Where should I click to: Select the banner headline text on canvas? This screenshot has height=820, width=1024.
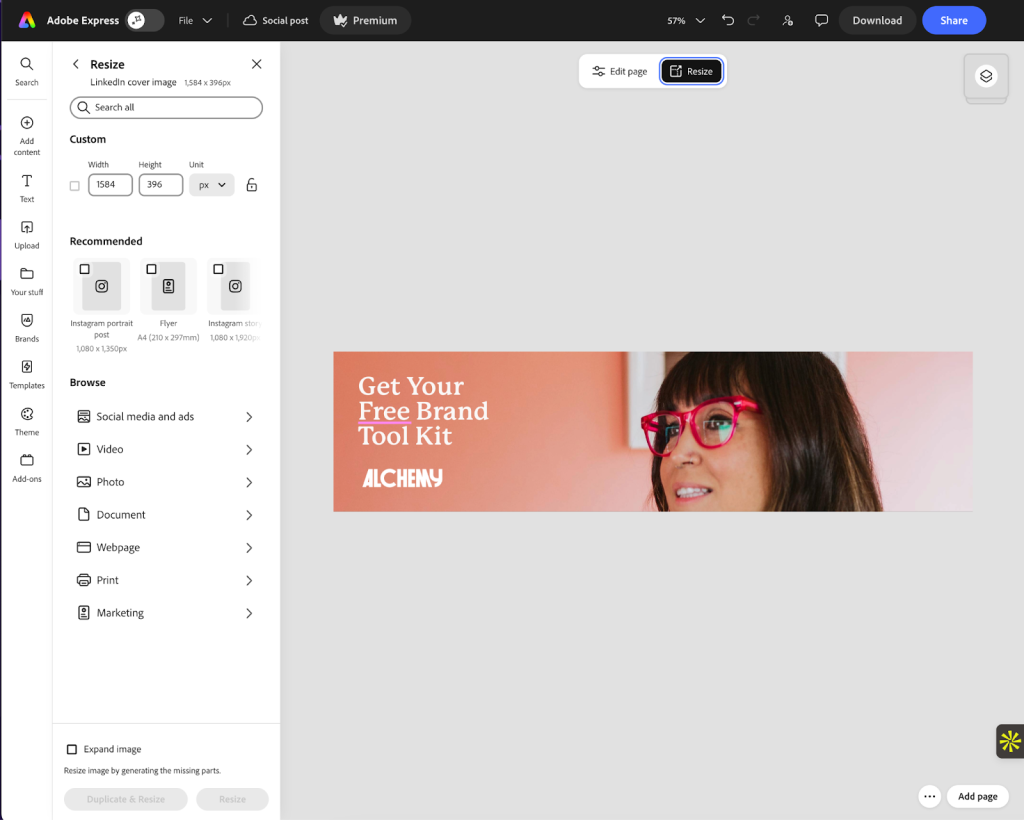(x=423, y=411)
